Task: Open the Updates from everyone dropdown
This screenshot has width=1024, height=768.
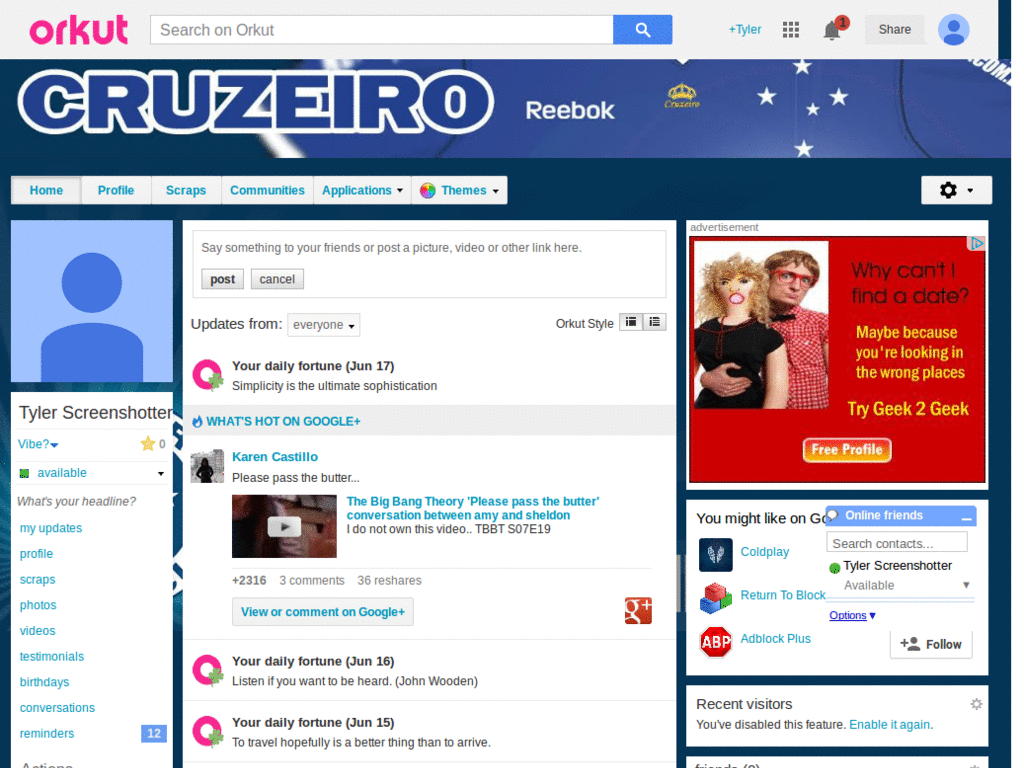Action: (x=324, y=325)
